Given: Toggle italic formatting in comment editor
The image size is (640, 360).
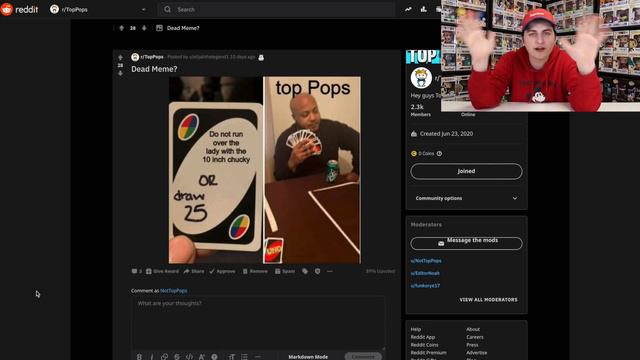Looking at the screenshot, I should [x=151, y=357].
